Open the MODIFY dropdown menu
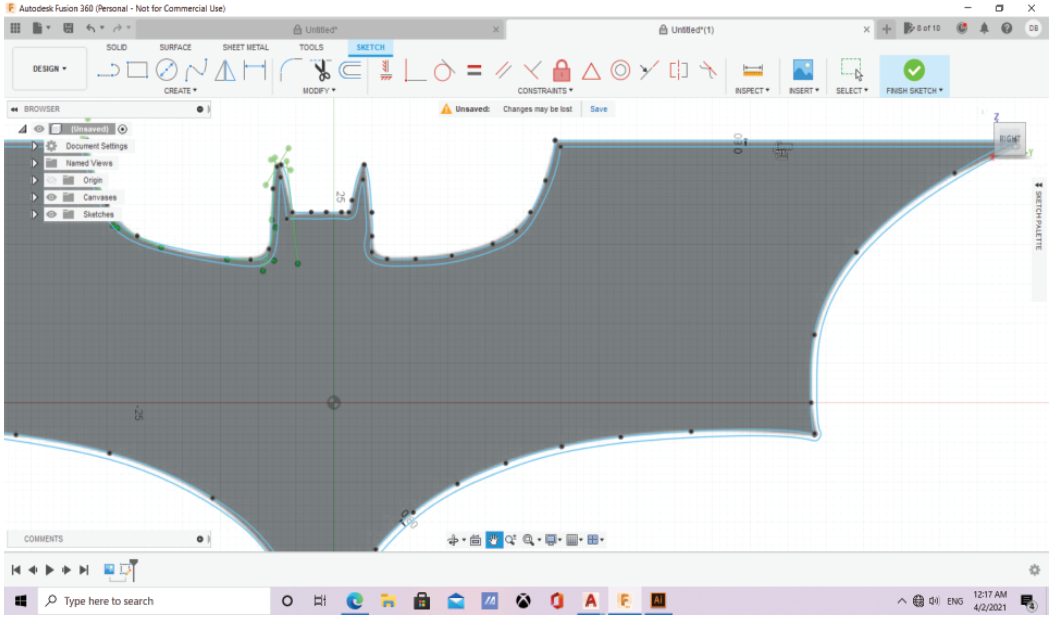The width and height of the screenshot is (1061, 619). (319, 91)
